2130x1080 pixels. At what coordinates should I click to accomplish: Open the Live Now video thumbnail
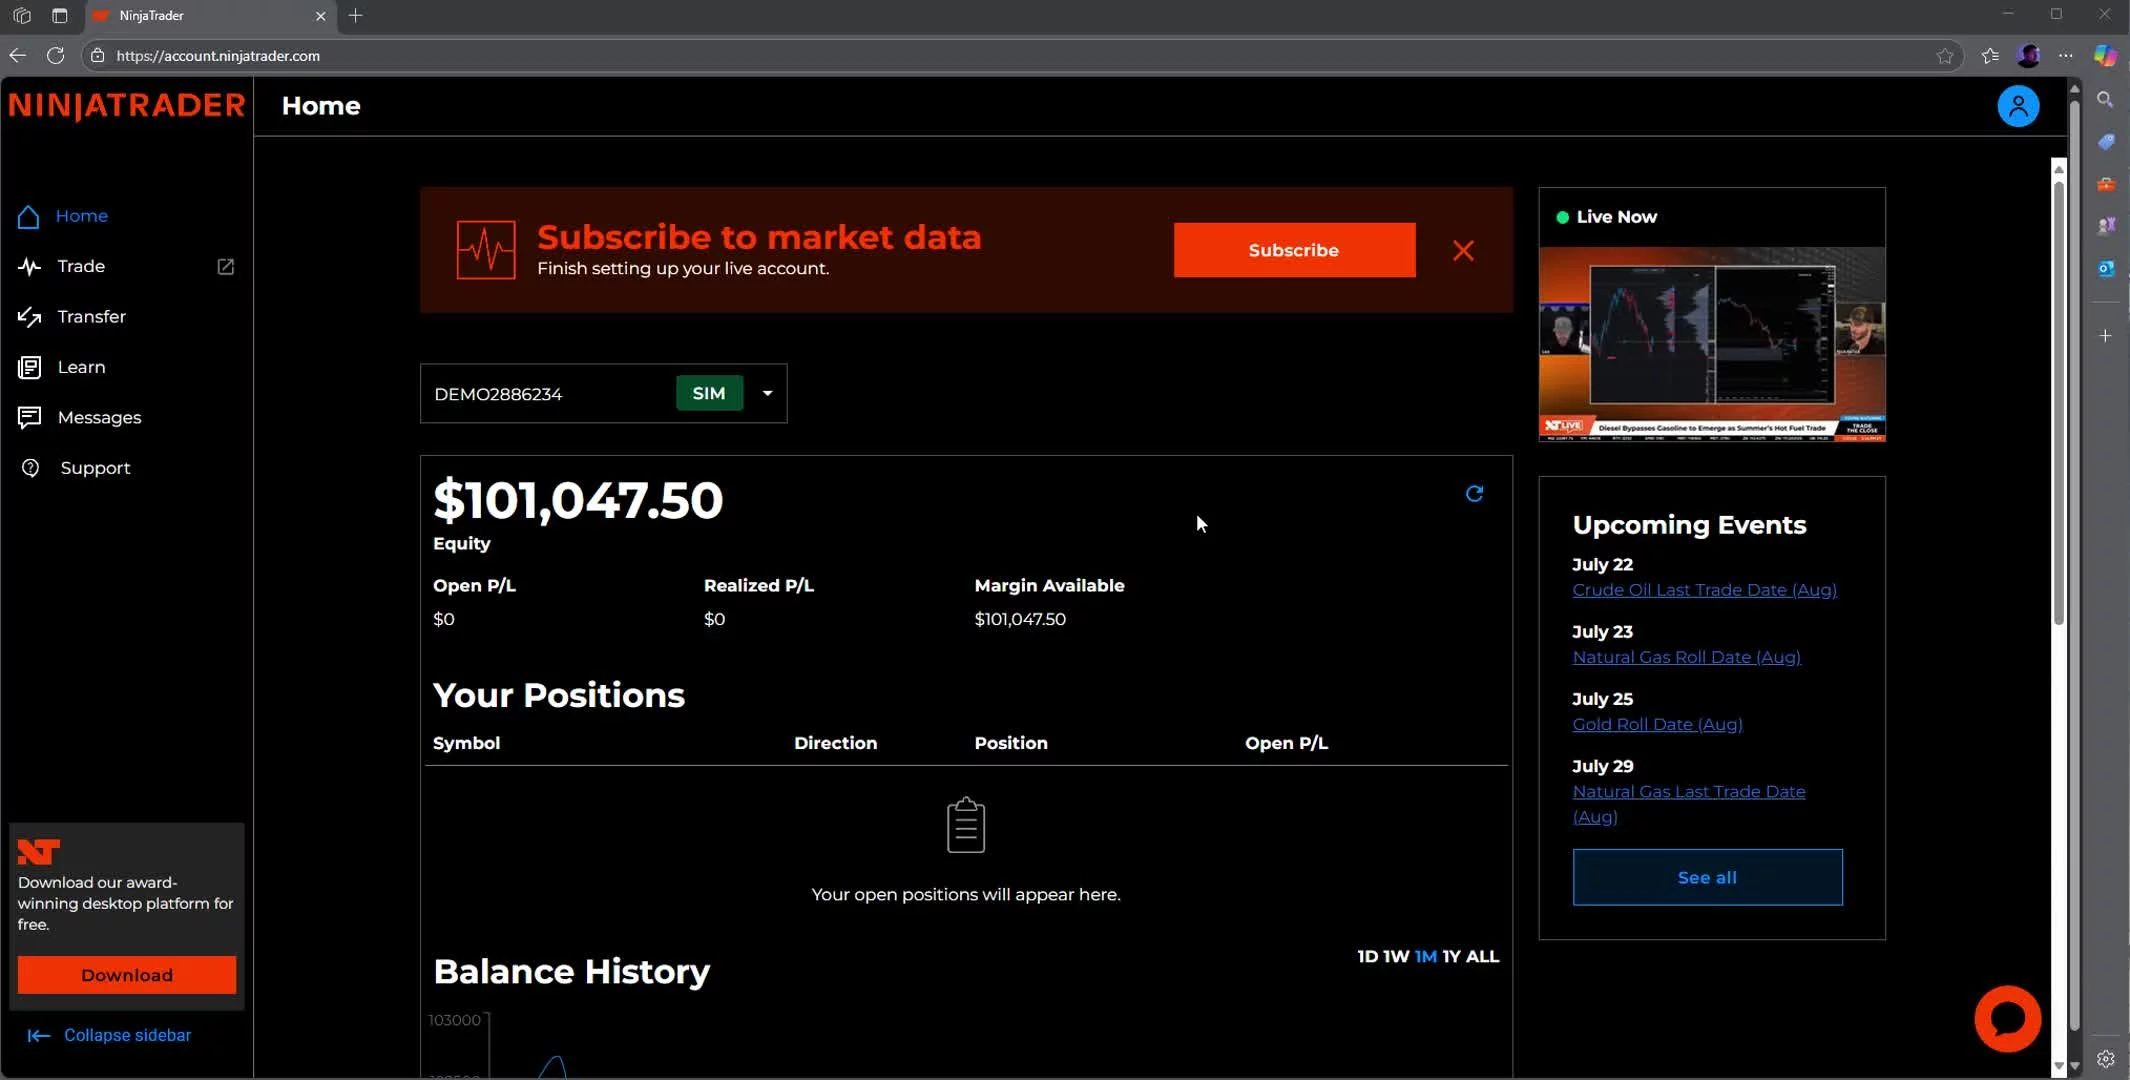click(1712, 344)
